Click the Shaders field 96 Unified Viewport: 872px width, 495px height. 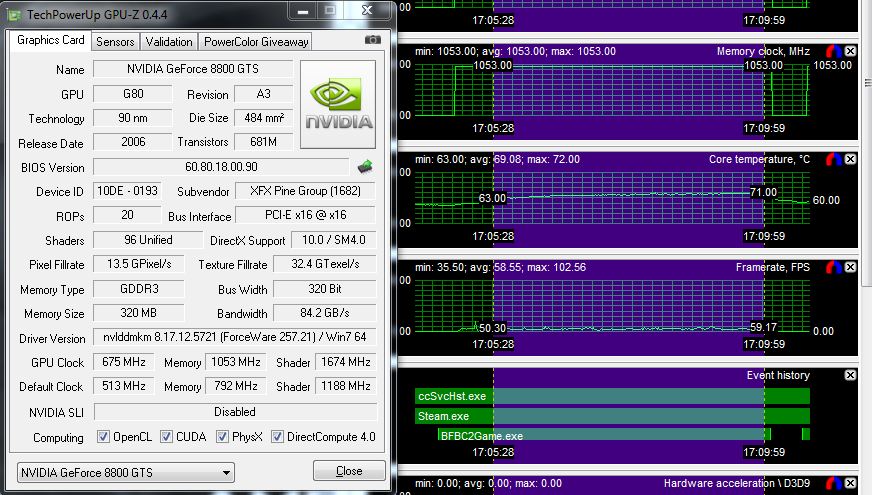tap(148, 240)
